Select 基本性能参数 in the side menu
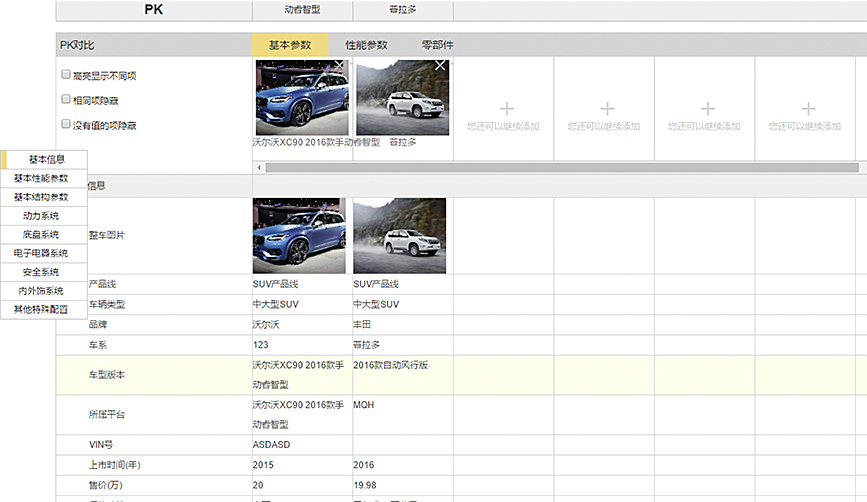 pos(44,178)
